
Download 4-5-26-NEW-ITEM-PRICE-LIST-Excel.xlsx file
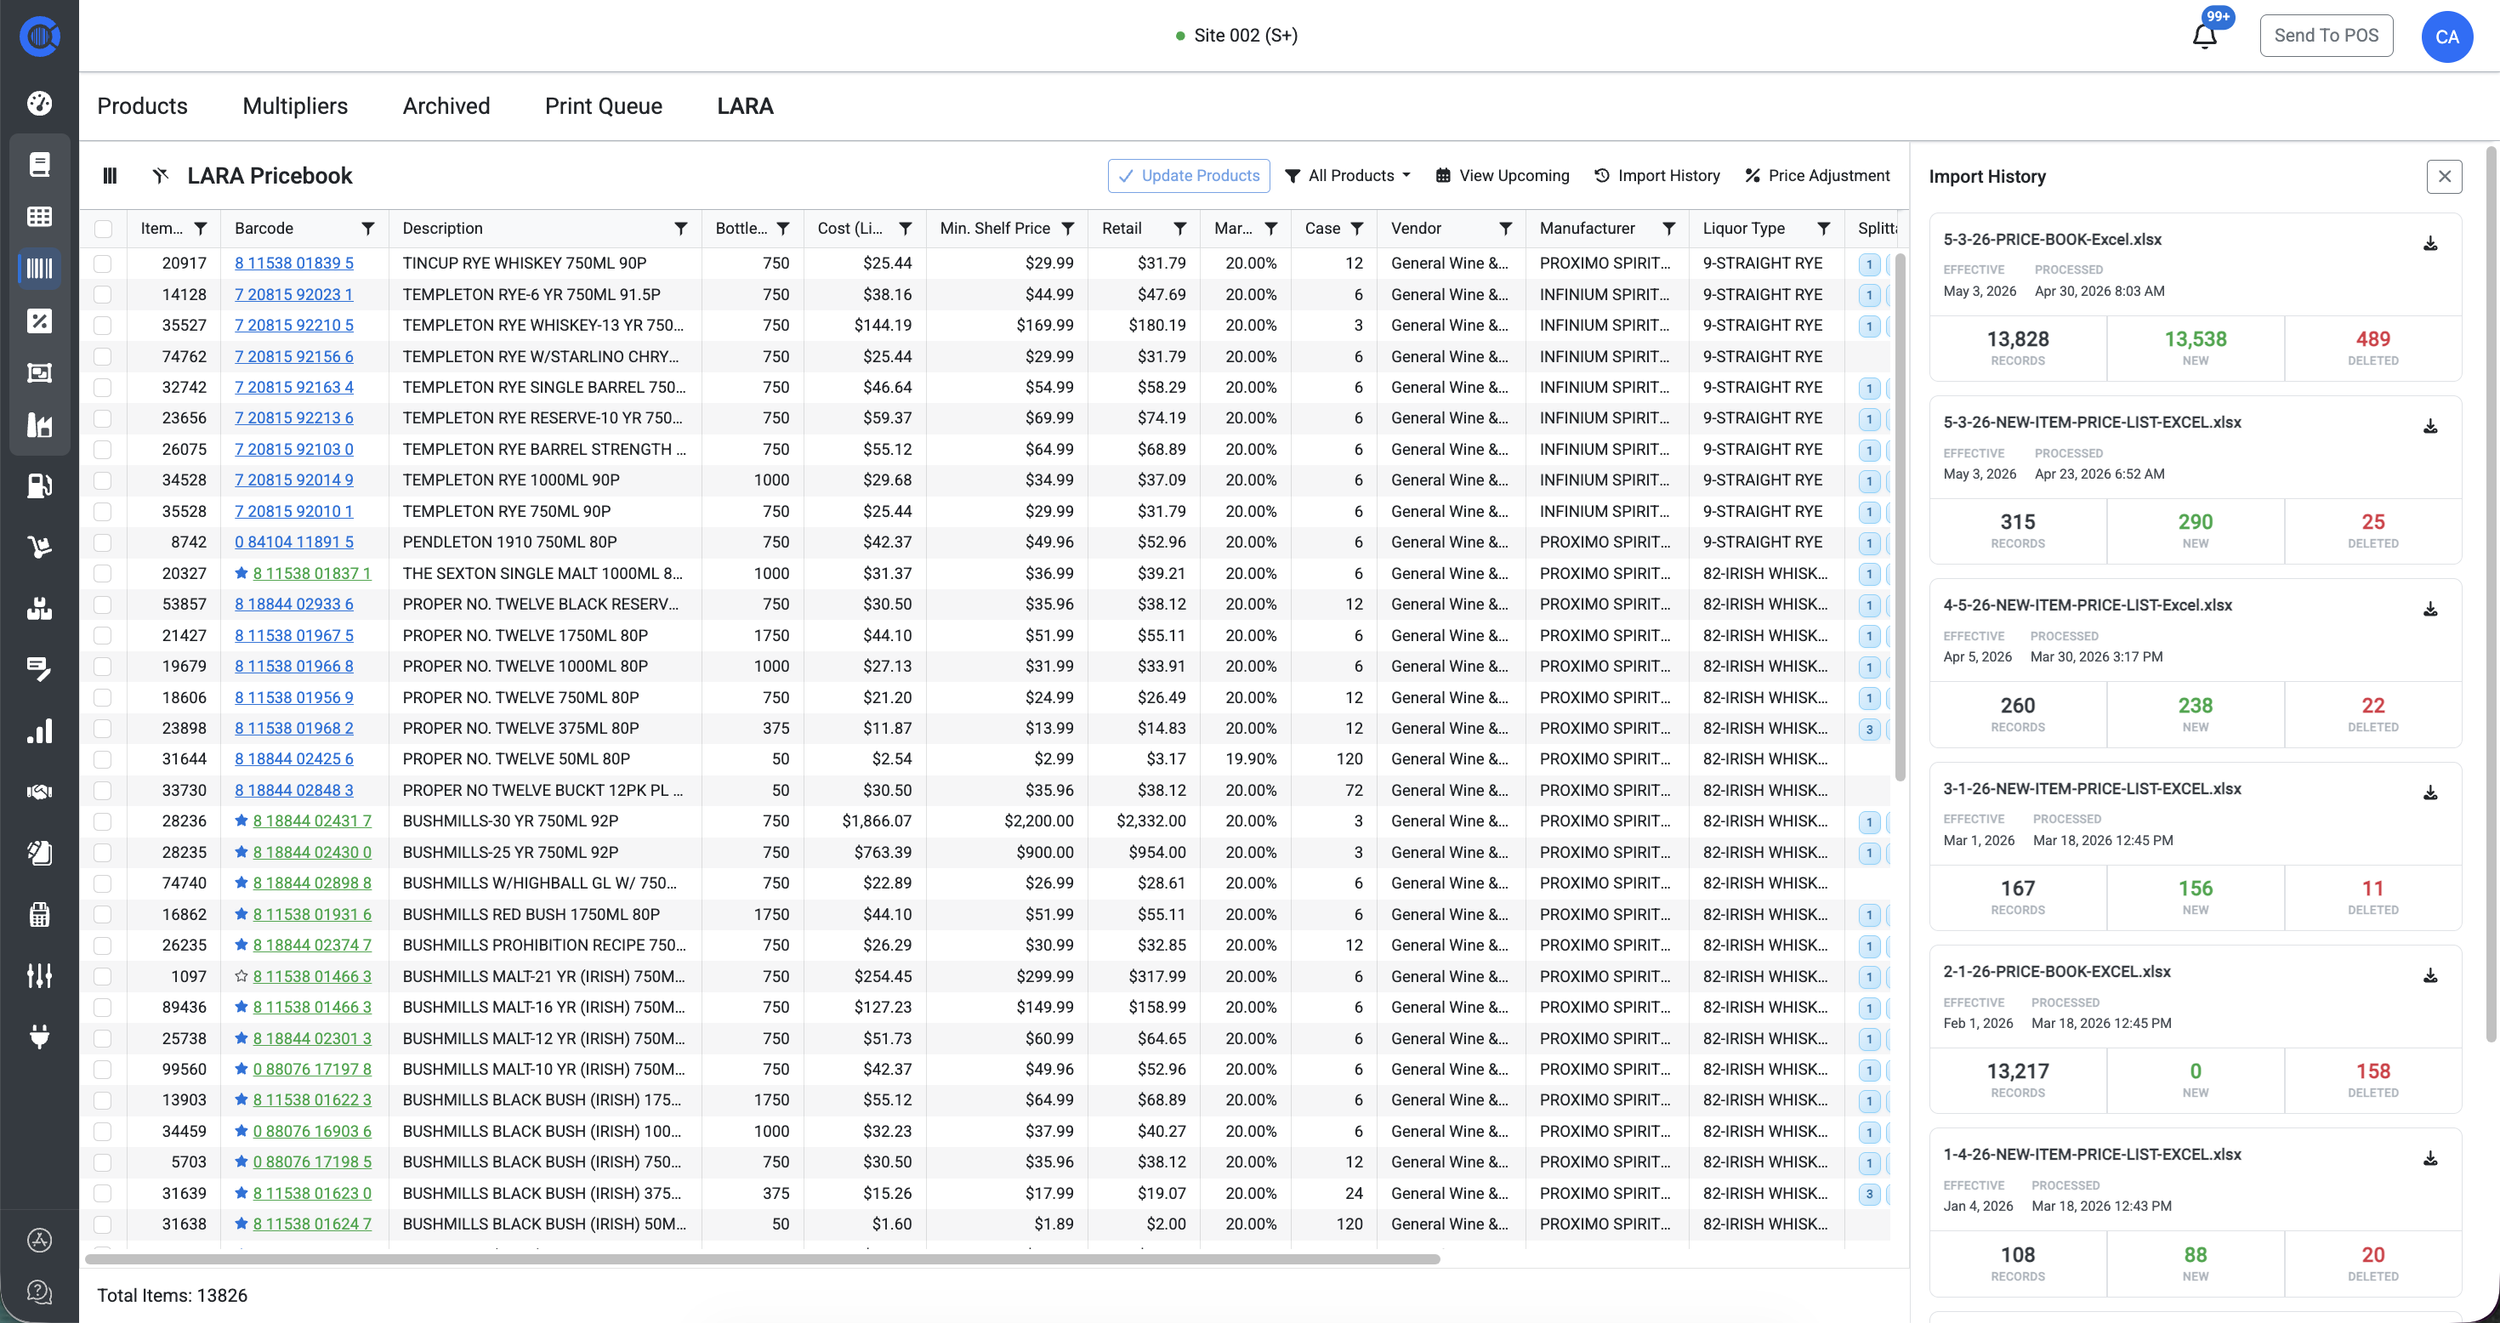point(2431,610)
